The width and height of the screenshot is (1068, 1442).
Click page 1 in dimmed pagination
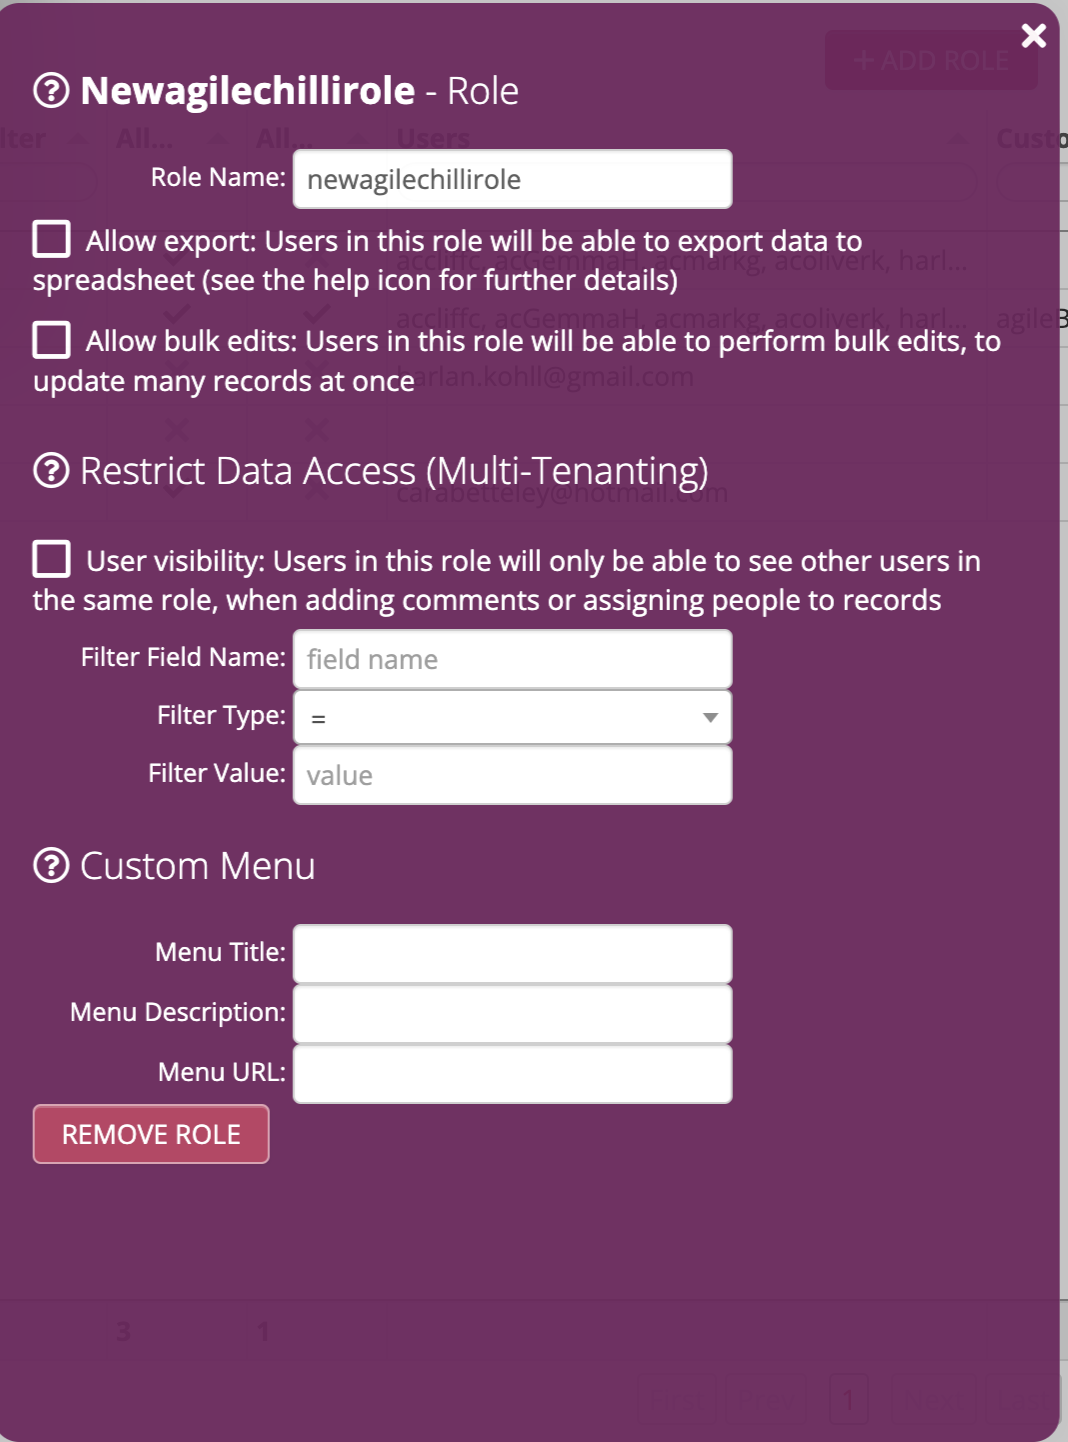point(849,1398)
